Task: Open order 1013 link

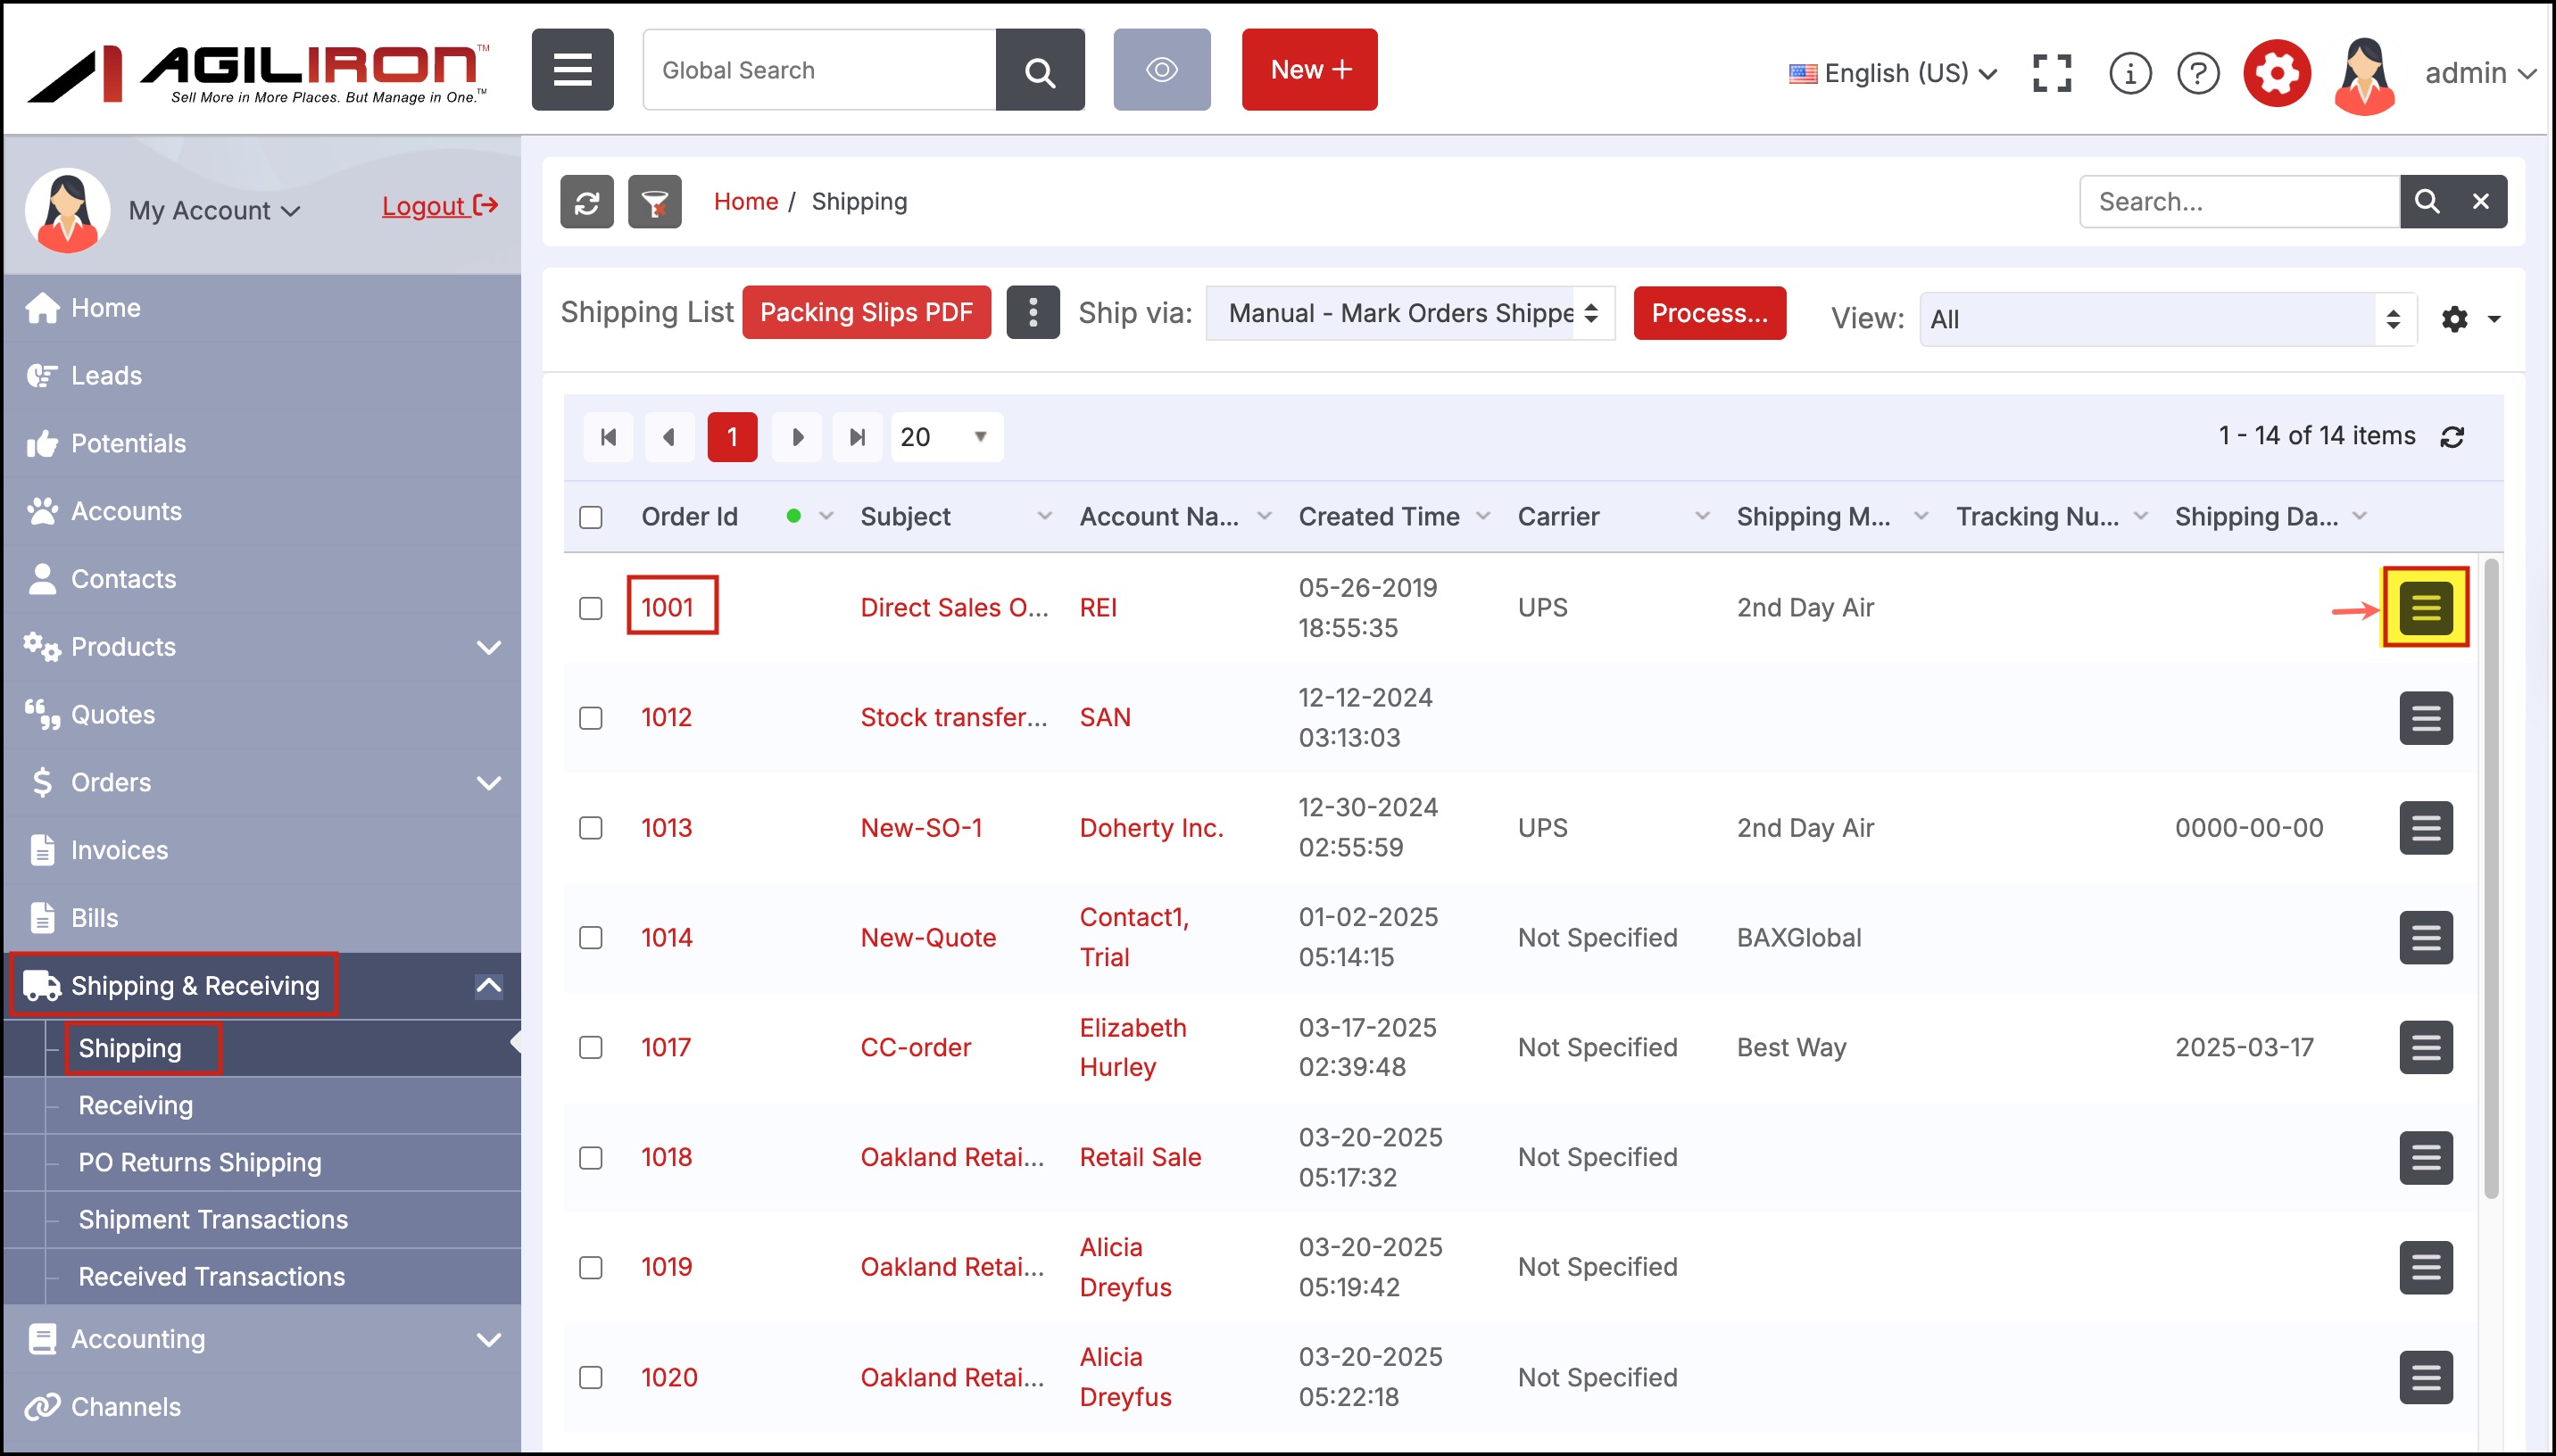Action: click(x=666, y=828)
